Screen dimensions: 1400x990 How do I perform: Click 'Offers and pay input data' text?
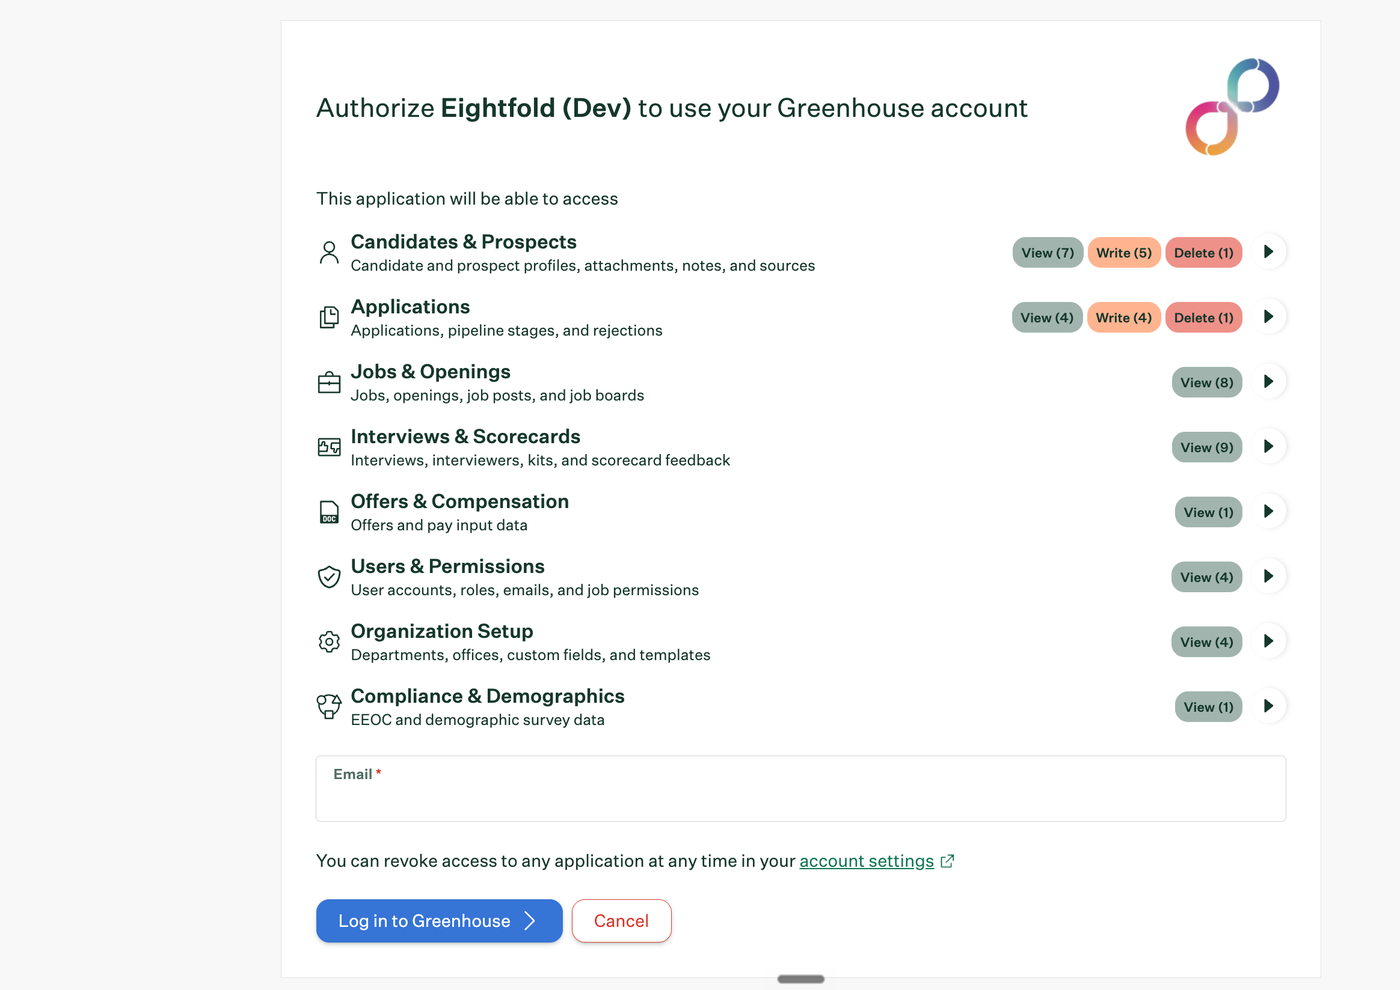tap(439, 525)
